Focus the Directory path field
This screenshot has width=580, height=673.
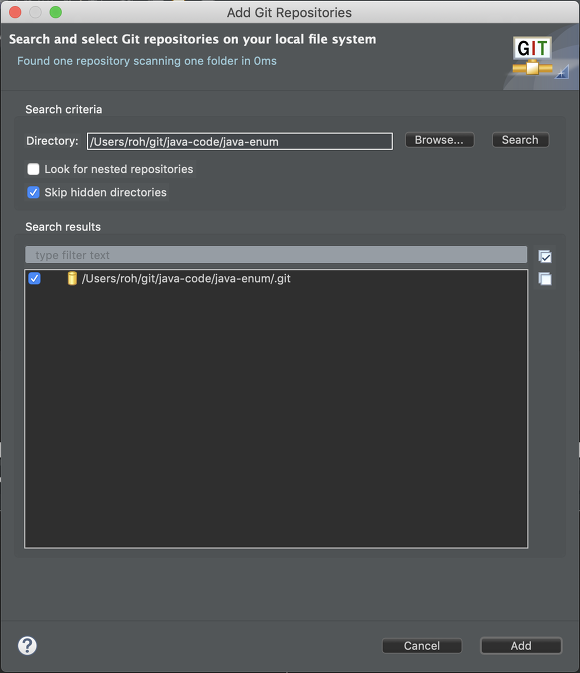240,141
